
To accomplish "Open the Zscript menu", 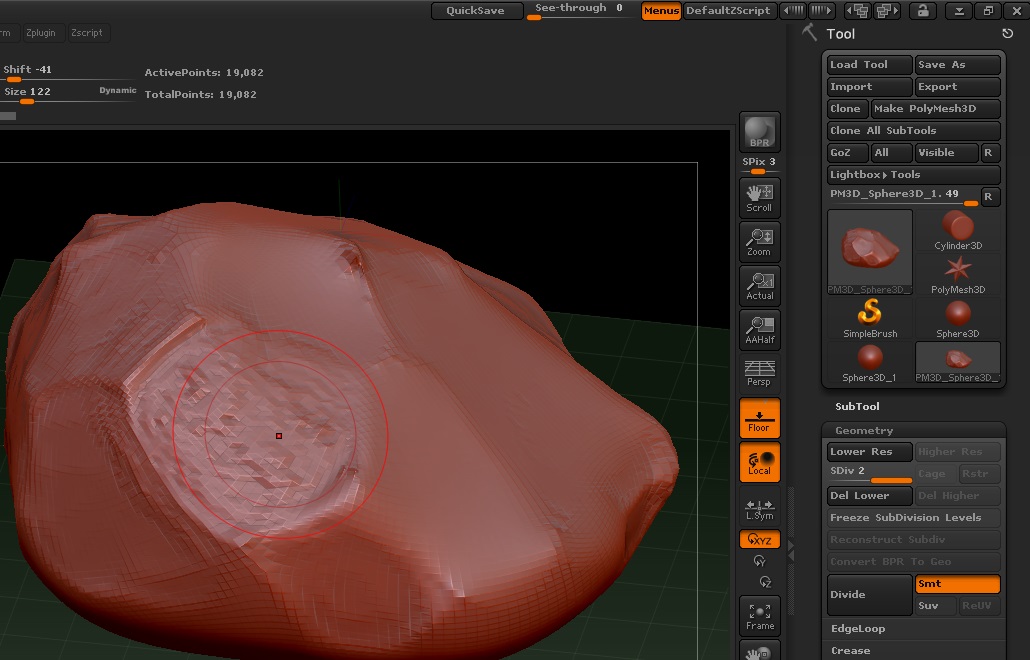I will point(87,33).
